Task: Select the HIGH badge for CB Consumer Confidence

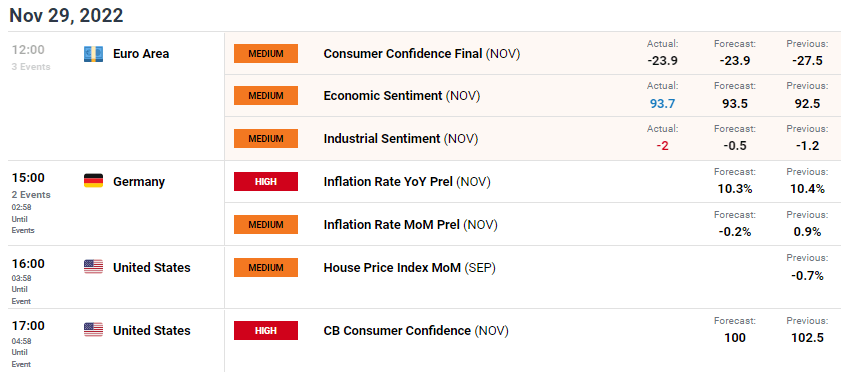Action: tap(265, 330)
